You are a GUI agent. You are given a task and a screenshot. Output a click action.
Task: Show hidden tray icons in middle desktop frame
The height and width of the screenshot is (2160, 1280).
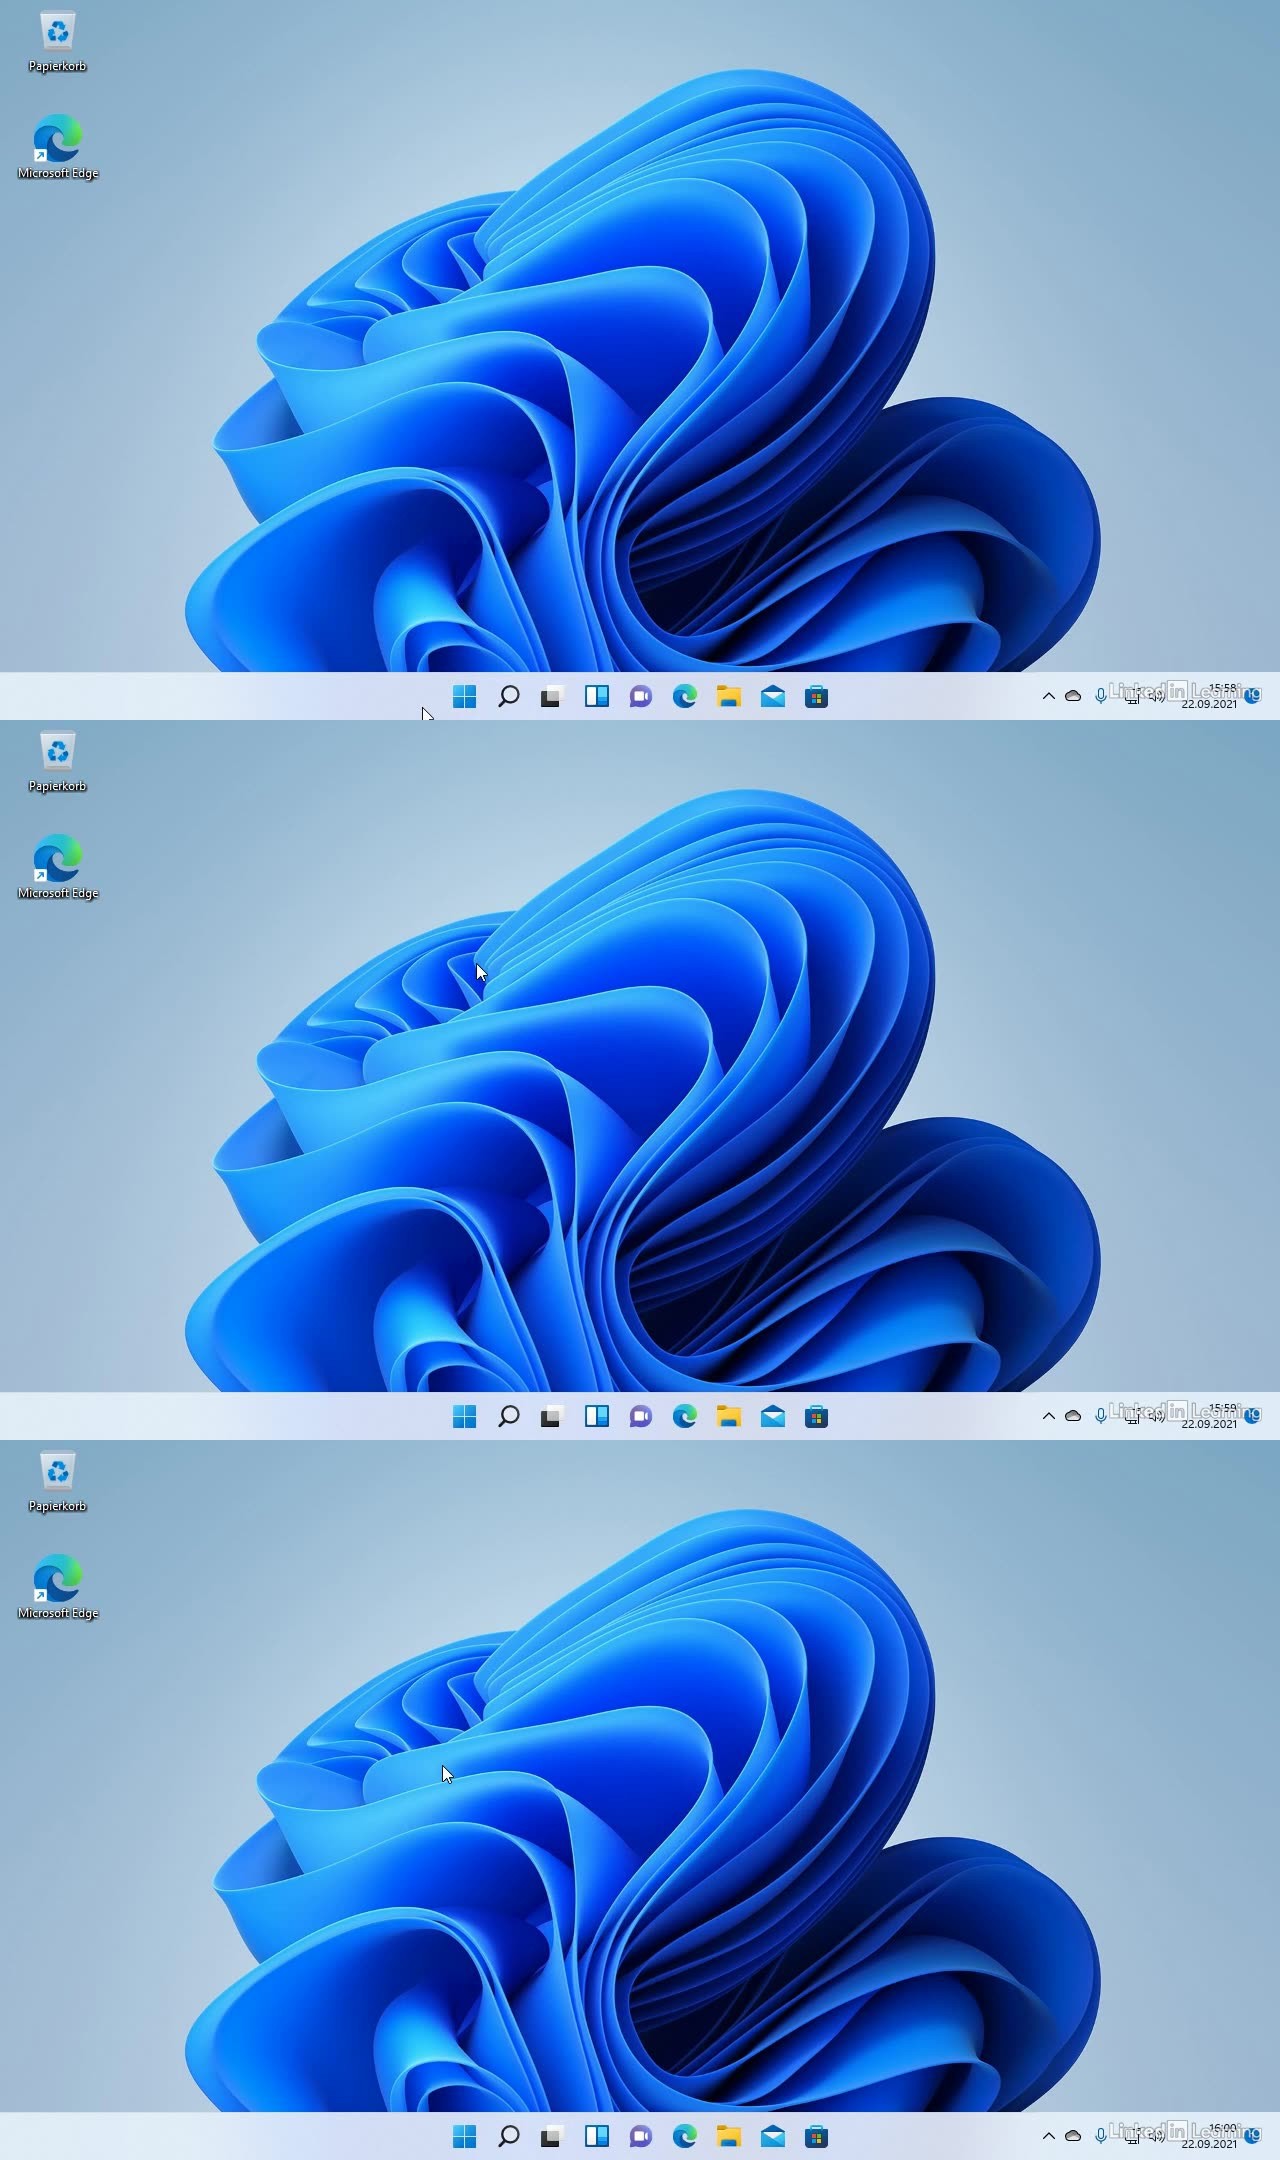(1048, 1416)
